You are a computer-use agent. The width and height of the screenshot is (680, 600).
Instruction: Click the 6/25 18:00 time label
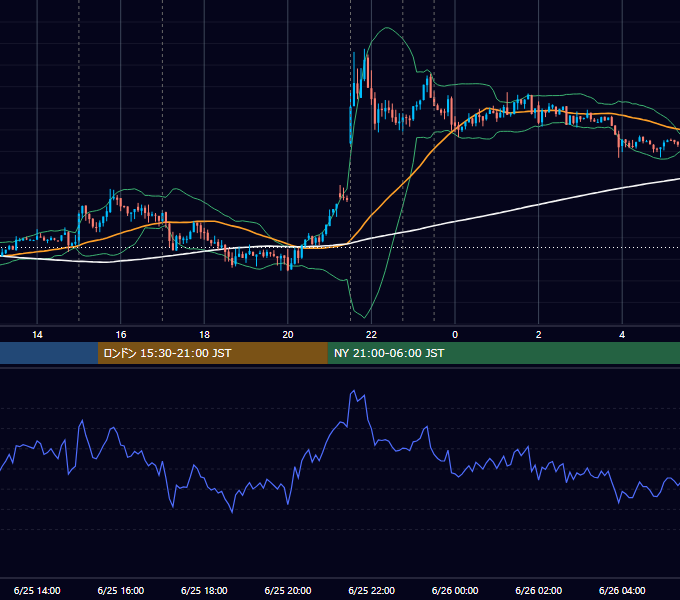pos(204,590)
